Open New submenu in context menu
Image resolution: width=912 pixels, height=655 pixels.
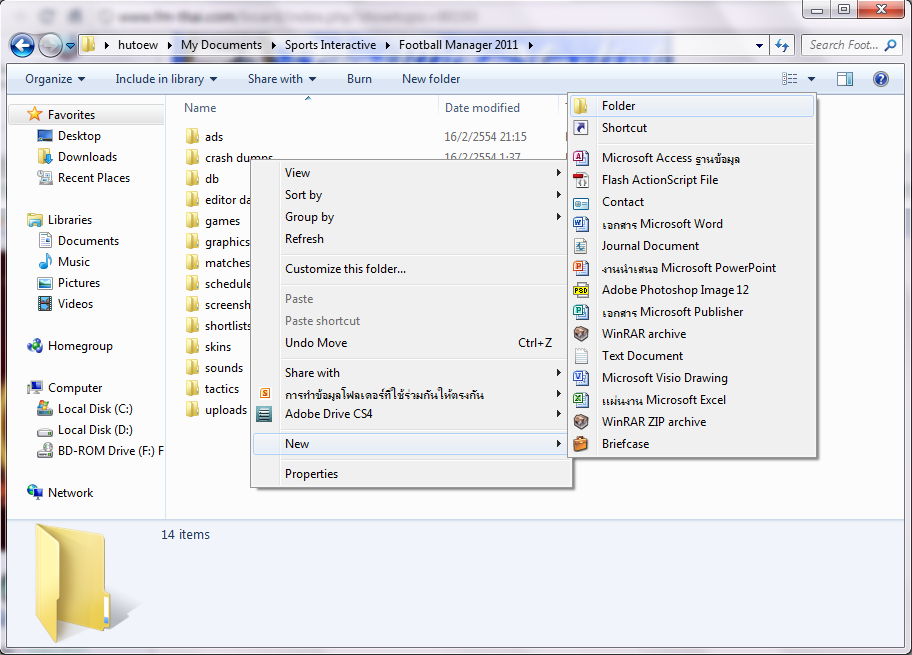(411, 444)
